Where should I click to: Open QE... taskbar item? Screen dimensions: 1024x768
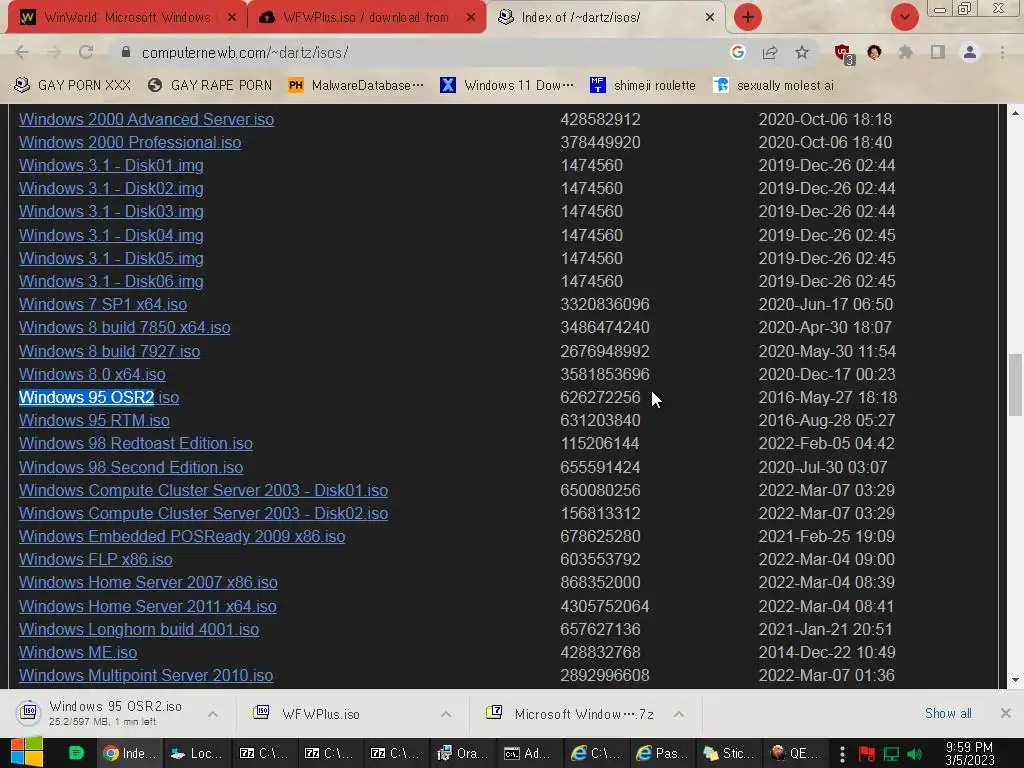coord(794,753)
